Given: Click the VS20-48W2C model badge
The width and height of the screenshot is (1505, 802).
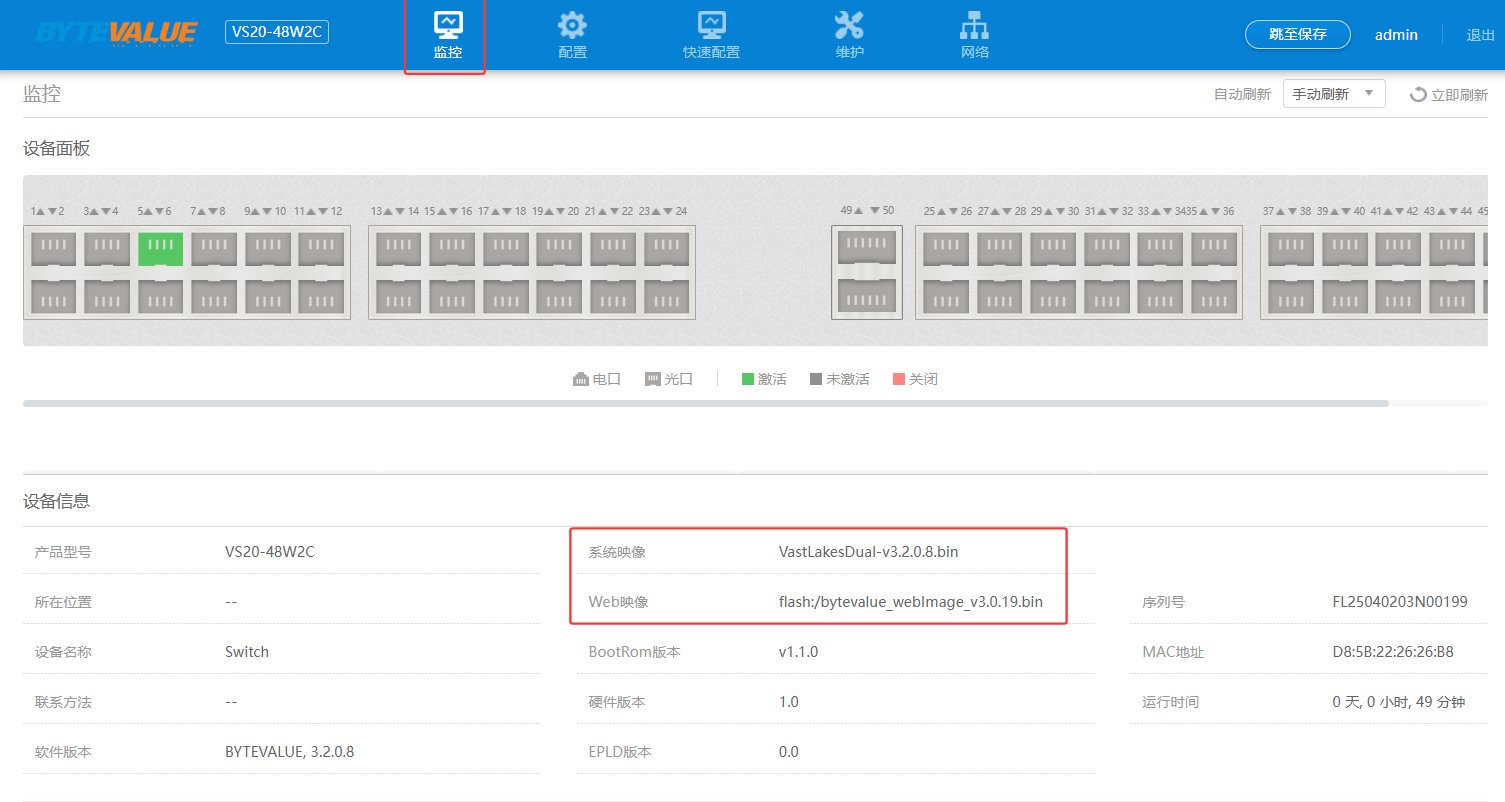Looking at the screenshot, I should [x=277, y=32].
